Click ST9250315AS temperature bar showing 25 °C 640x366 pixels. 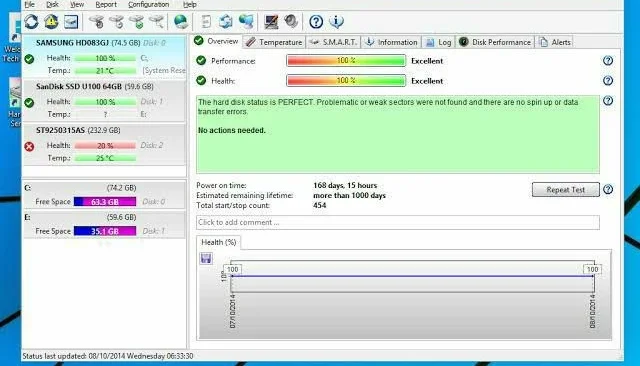coord(105,158)
